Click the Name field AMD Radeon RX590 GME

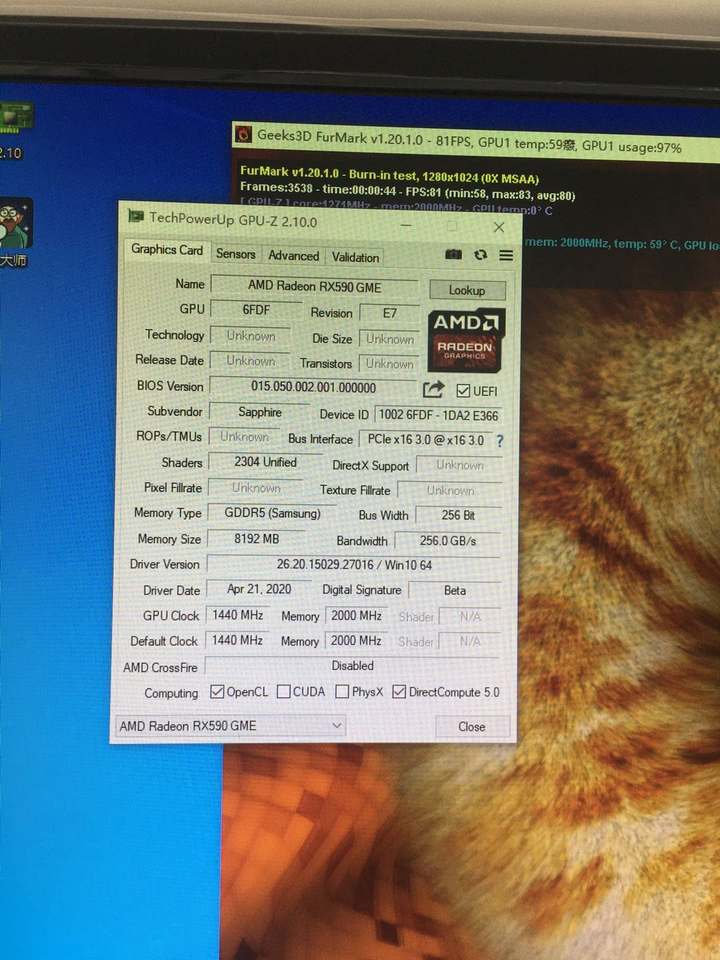click(x=315, y=286)
